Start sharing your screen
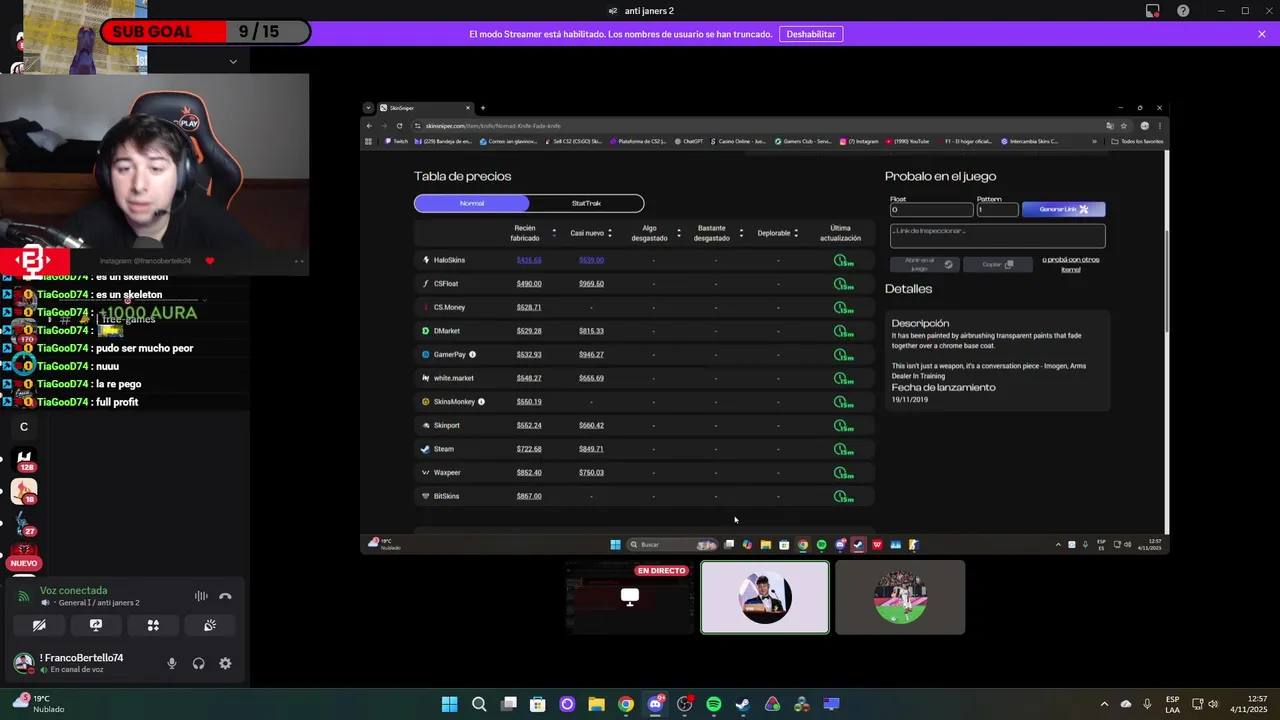The image size is (1280, 720). coord(96,625)
